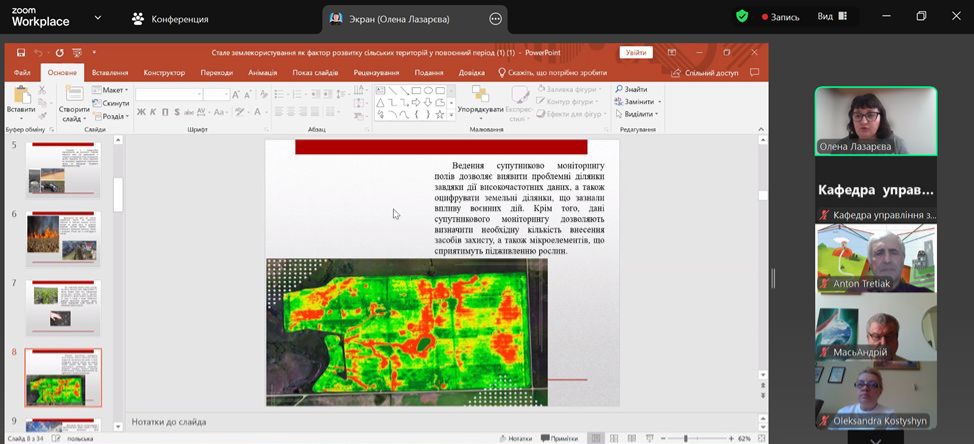Click Zoom screen share more options icon
This screenshot has width=974, height=444.
coord(495,19)
